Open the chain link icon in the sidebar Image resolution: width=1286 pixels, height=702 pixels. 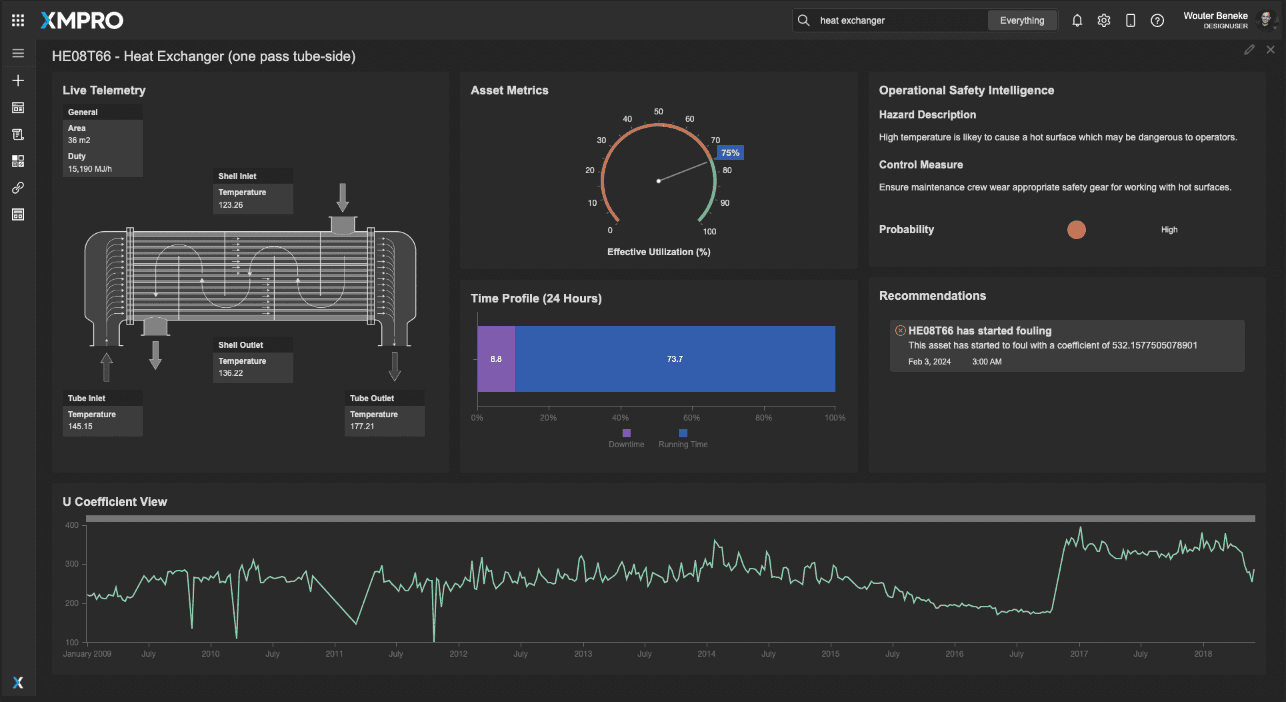coord(18,188)
